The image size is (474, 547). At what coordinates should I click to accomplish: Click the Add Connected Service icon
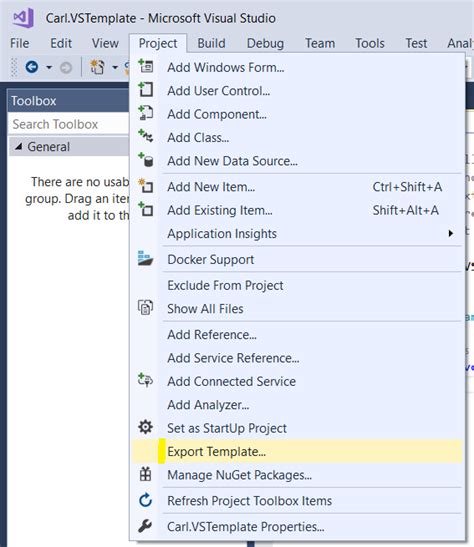point(145,380)
